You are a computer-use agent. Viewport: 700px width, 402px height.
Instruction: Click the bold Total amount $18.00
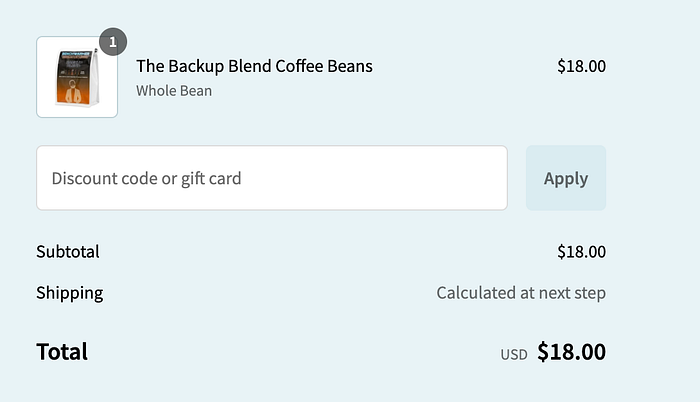click(571, 352)
